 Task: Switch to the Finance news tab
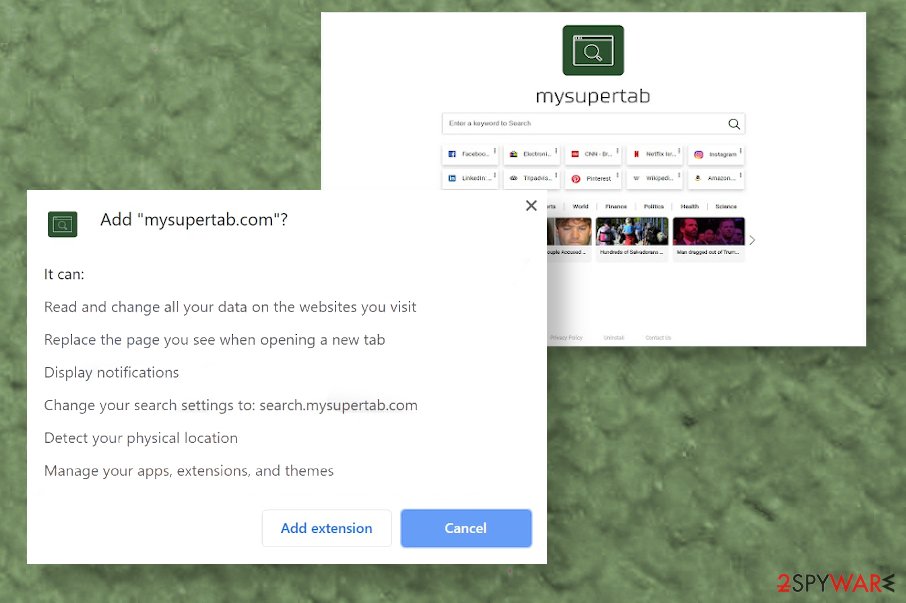click(x=616, y=206)
